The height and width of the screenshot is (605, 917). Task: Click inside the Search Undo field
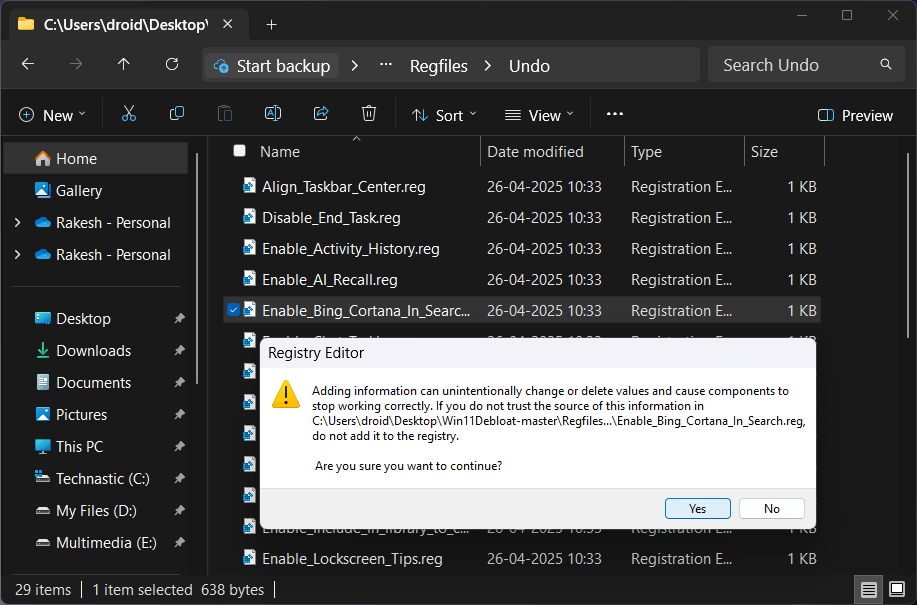click(x=806, y=65)
